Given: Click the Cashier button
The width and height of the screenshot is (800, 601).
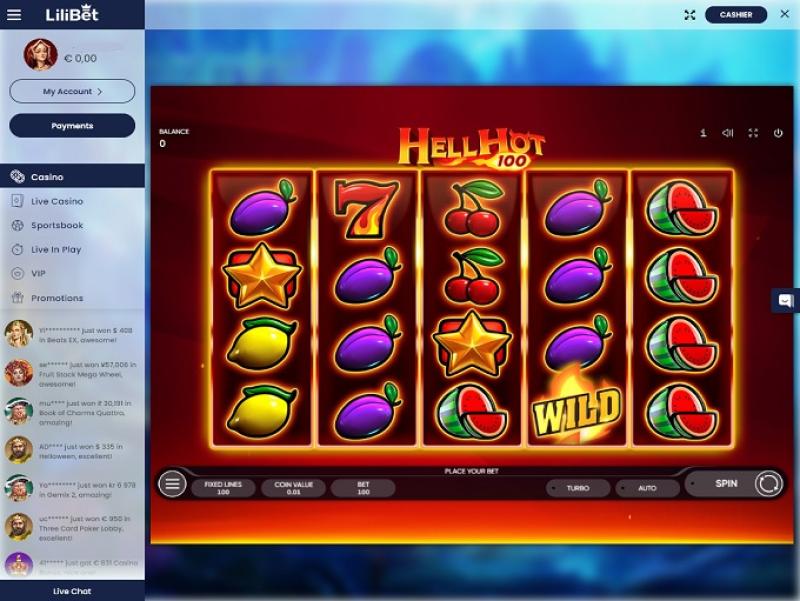Looking at the screenshot, I should pyautogui.click(x=736, y=15).
